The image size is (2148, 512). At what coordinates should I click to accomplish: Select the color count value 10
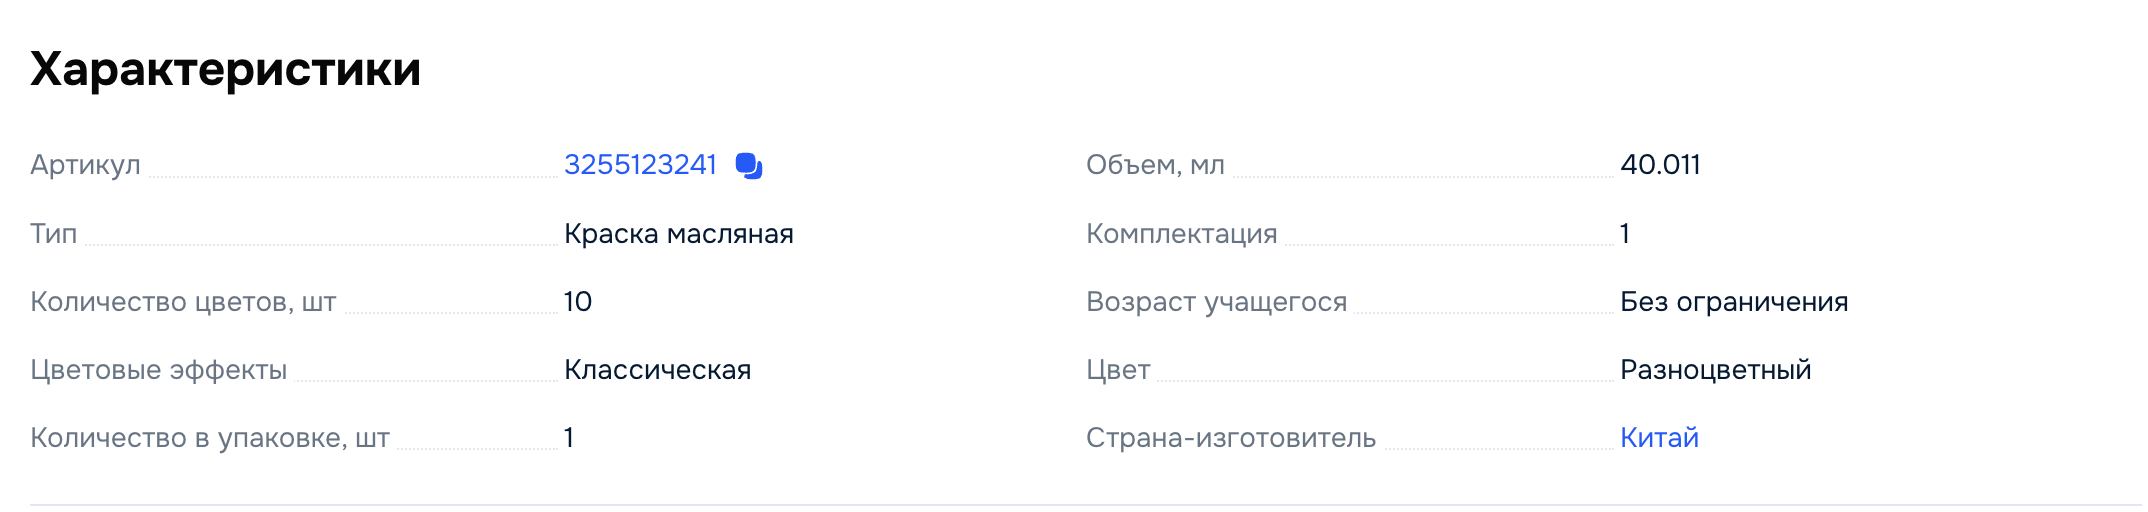click(578, 302)
